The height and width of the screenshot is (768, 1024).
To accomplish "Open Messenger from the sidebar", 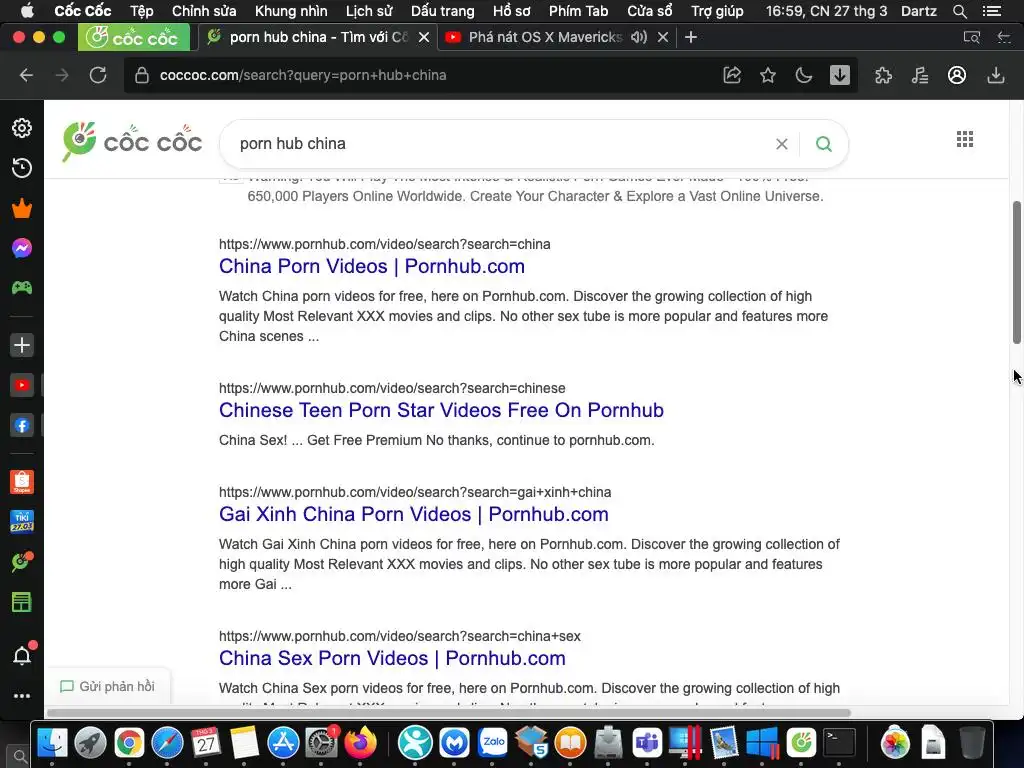I will coord(22,248).
